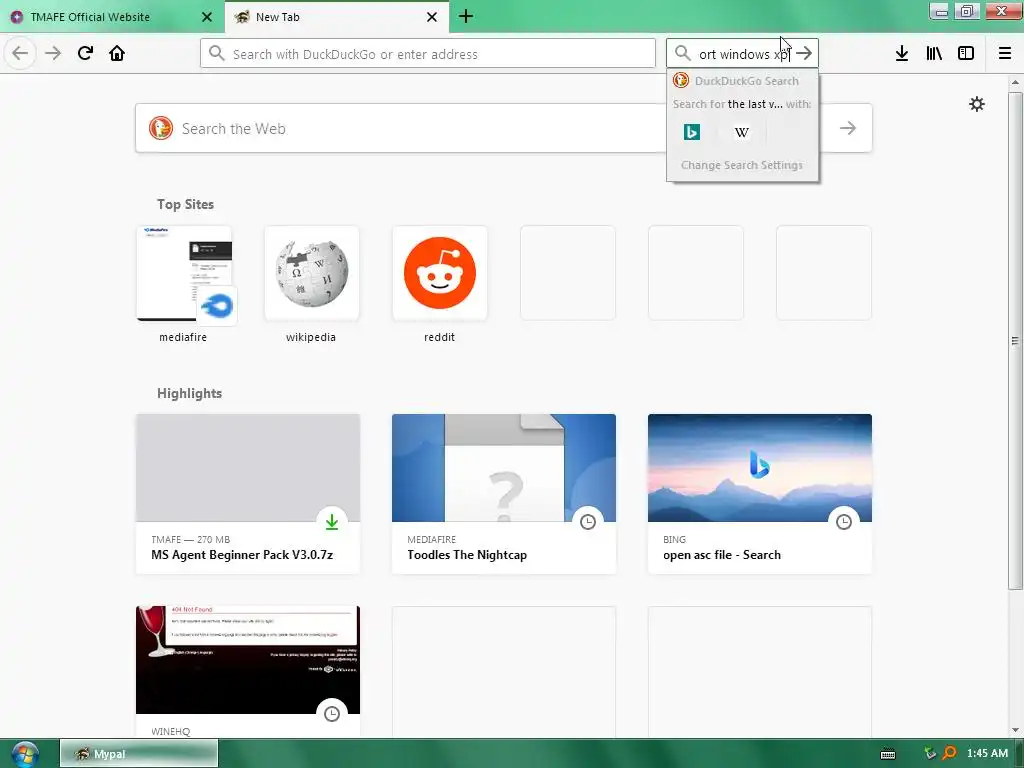Click Change Search Settings
The width and height of the screenshot is (1024, 768).
click(x=742, y=165)
